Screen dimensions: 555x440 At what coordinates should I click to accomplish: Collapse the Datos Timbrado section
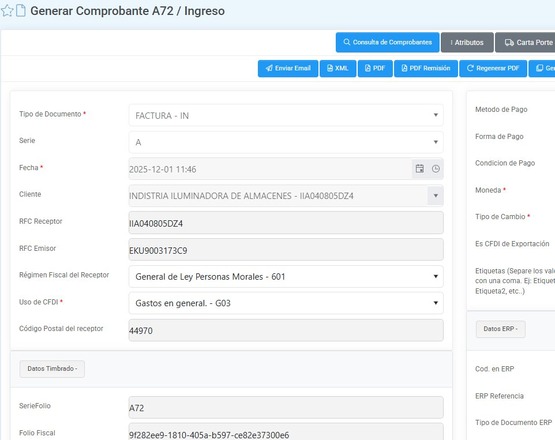point(52,369)
